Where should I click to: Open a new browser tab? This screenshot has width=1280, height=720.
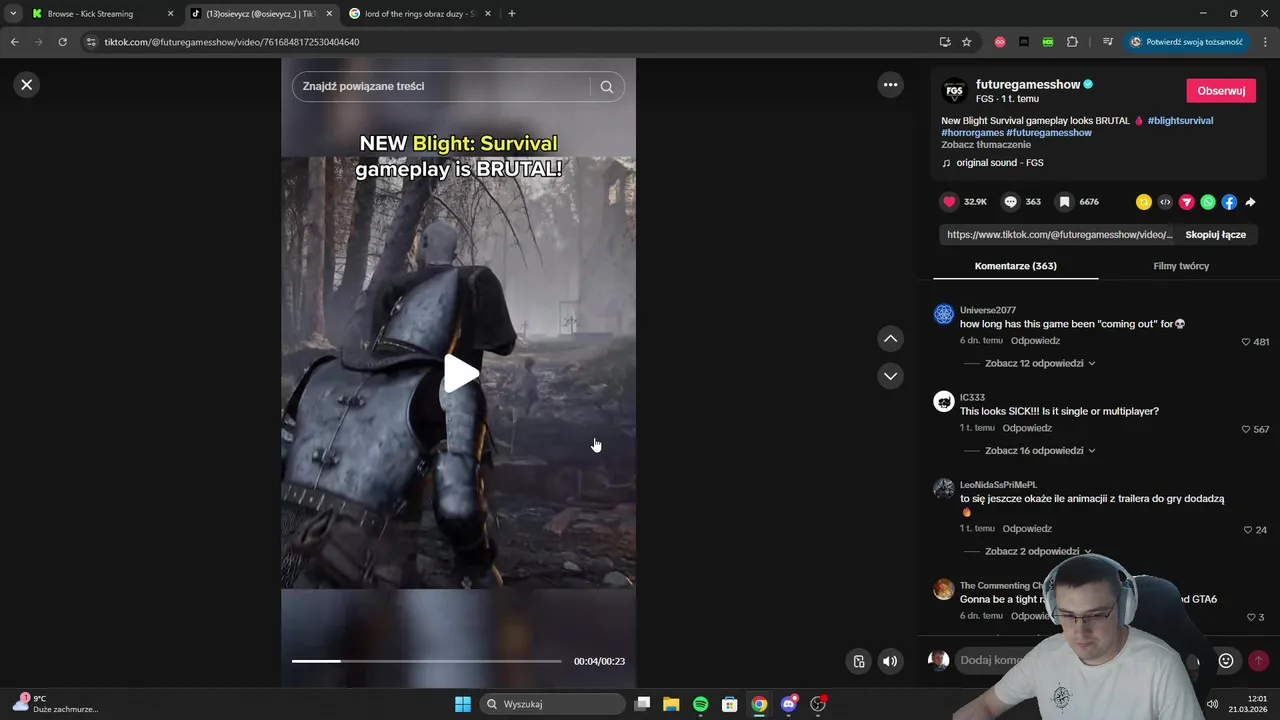pos(511,14)
